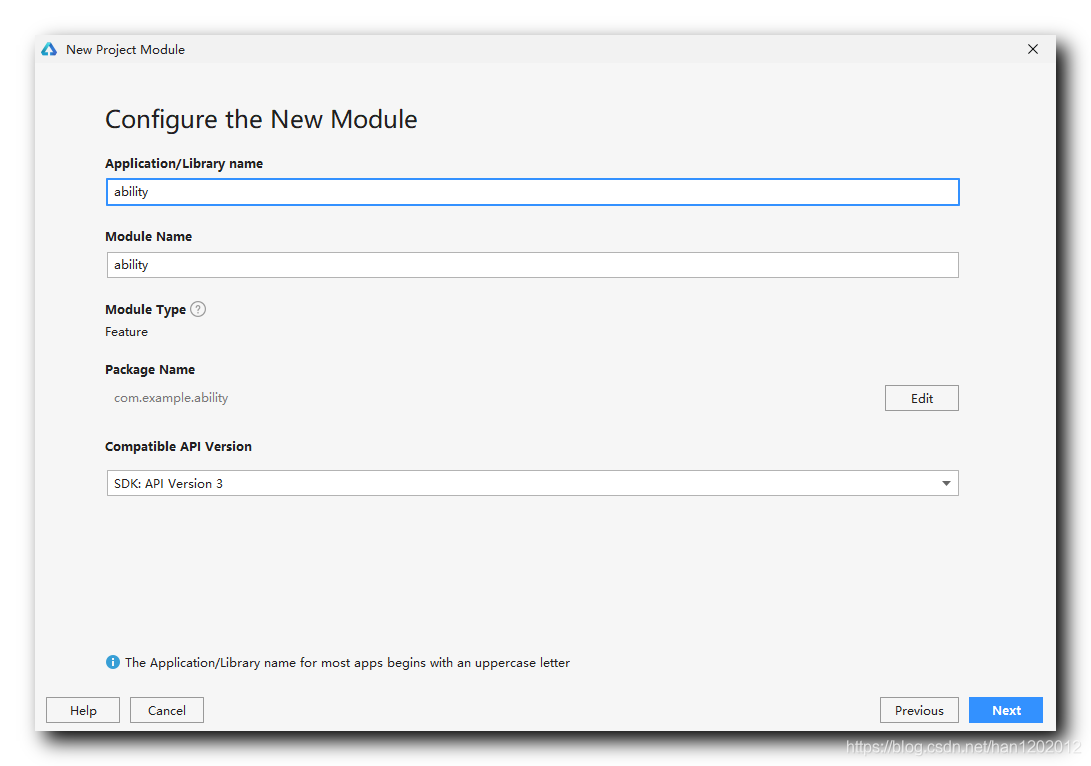Close the New Project Module dialog
This screenshot has height=766, width=1091.
point(1033,49)
